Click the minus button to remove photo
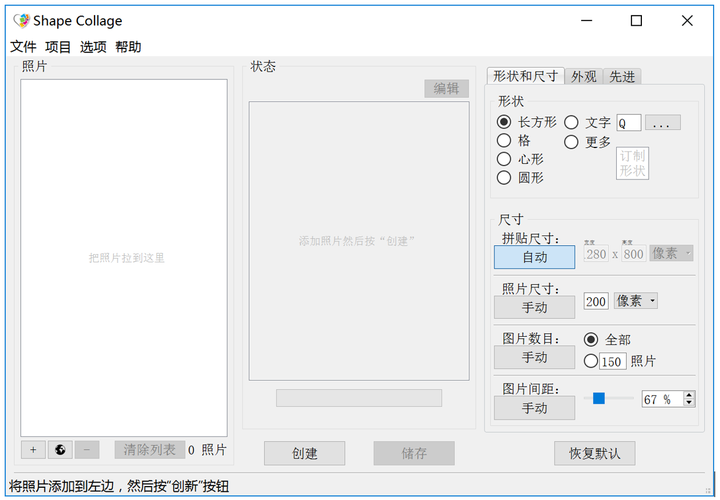 (x=87, y=449)
